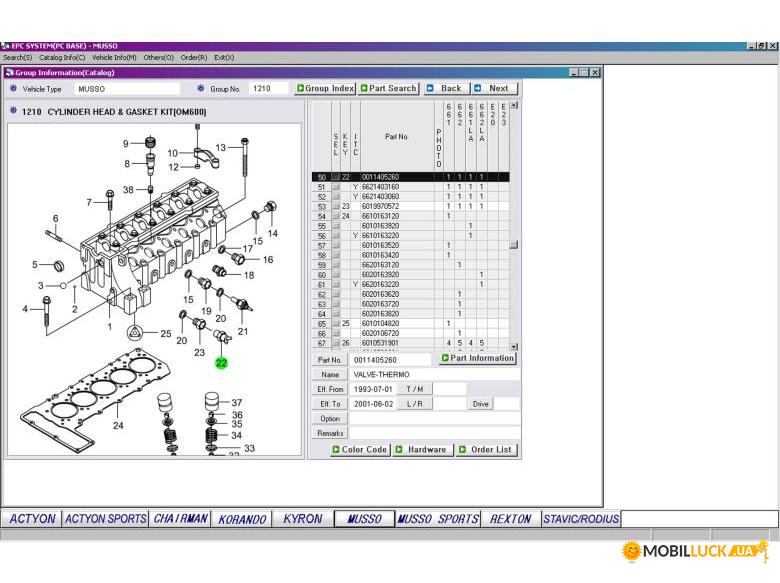Image resolution: width=780 pixels, height=583 pixels.
Task: Click callout 9 in the diagram
Action: (x=126, y=144)
